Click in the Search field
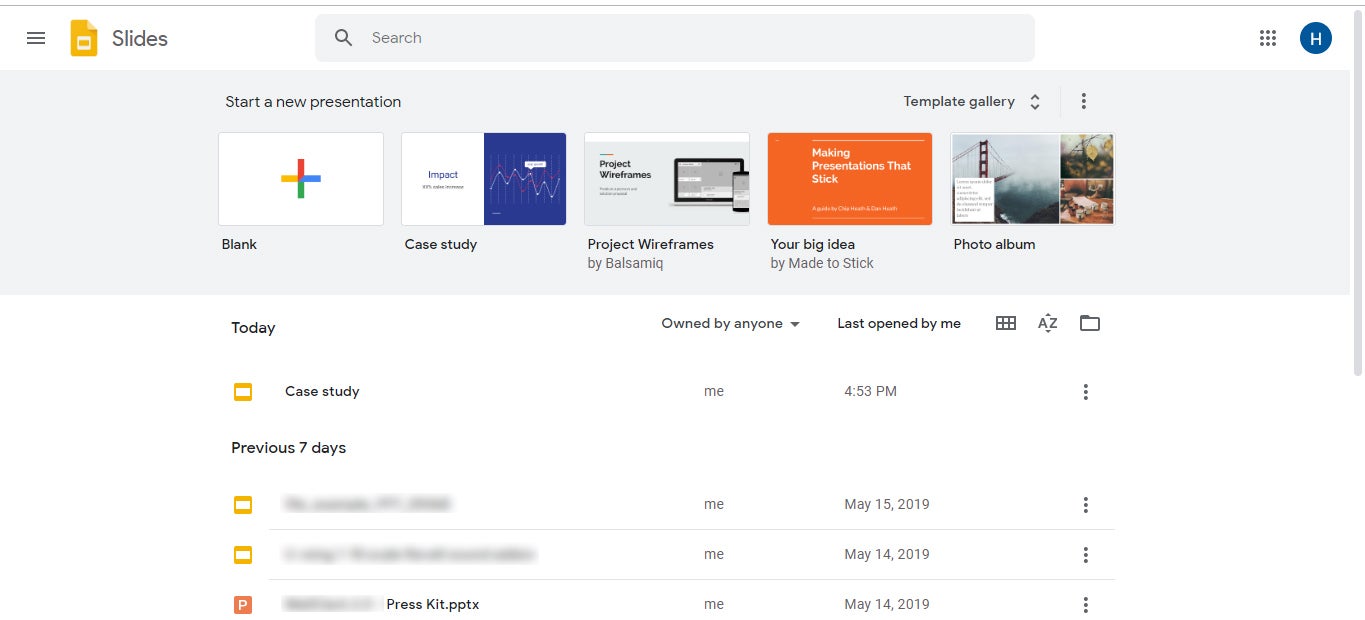This screenshot has width=1365, height=620. click(675, 38)
